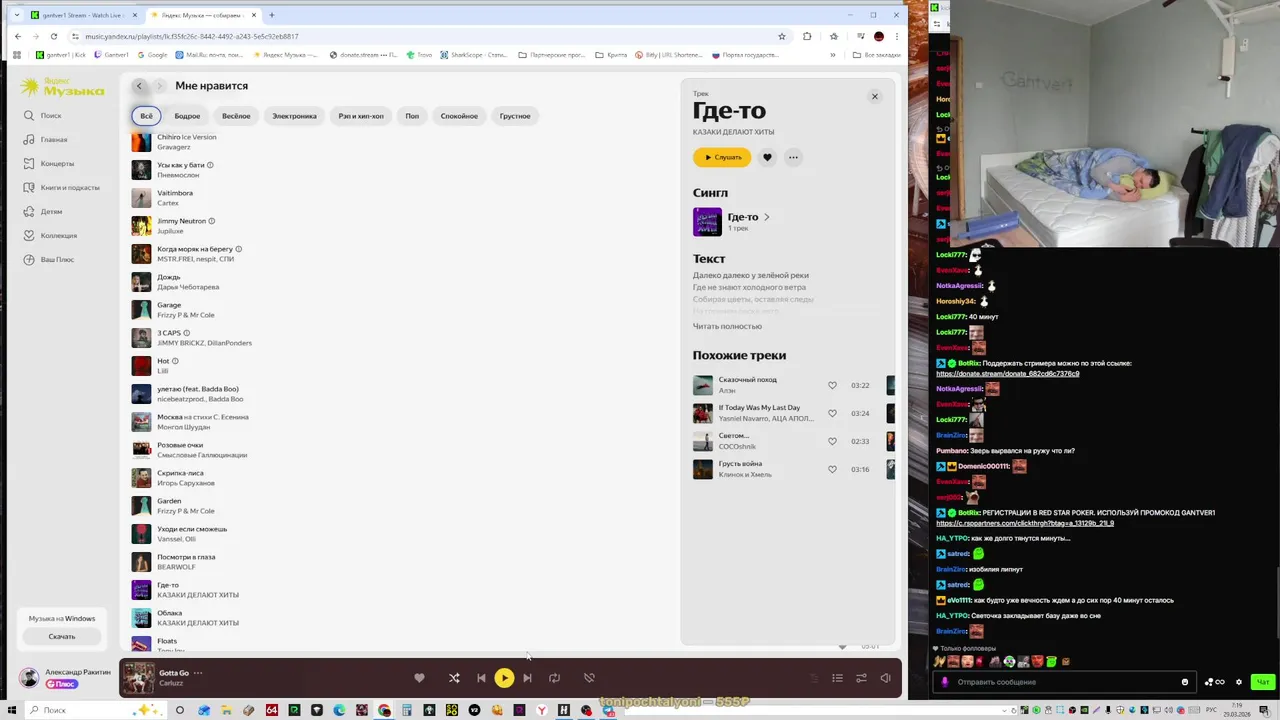Select the Весёлое filter chip
The width and height of the screenshot is (1280, 720).
click(236, 116)
